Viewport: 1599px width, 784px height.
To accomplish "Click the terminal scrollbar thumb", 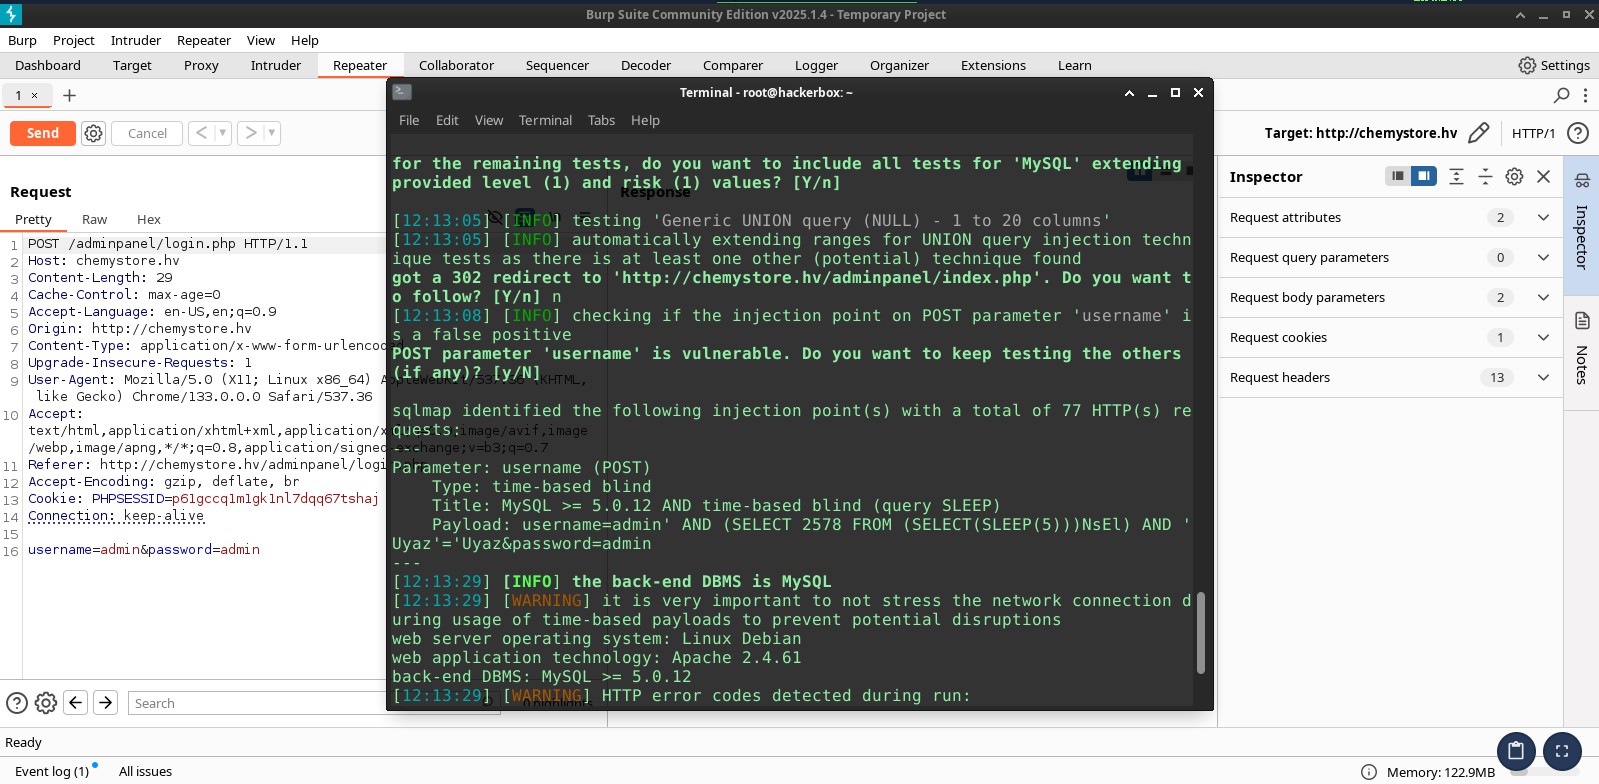I will pyautogui.click(x=1201, y=632).
